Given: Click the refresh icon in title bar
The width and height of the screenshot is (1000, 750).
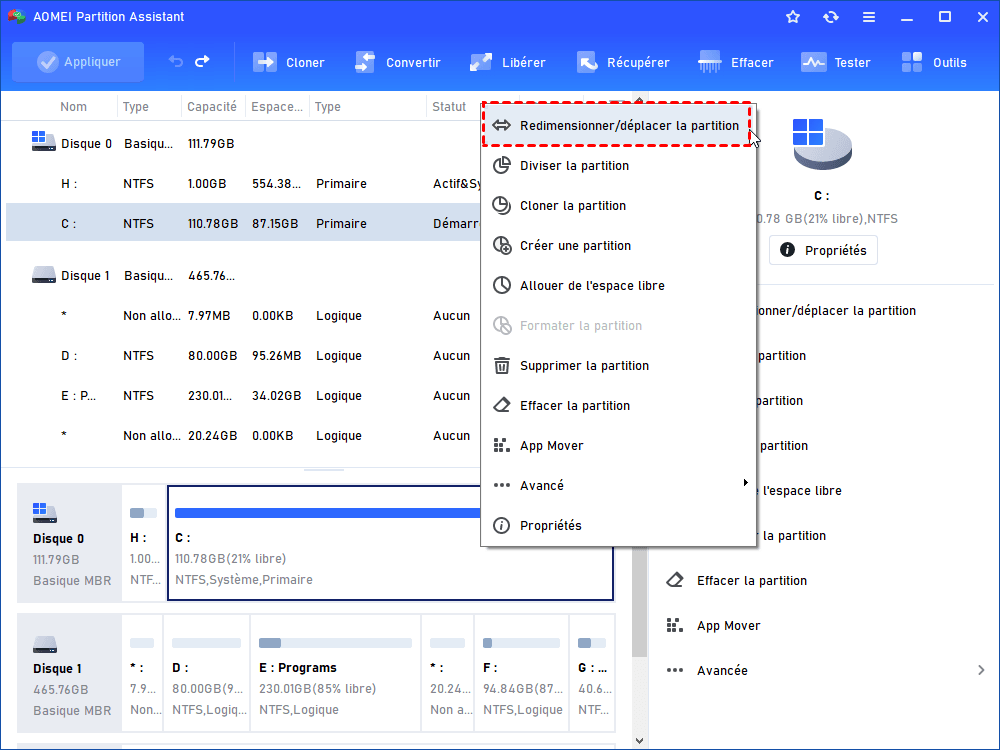Looking at the screenshot, I should pyautogui.click(x=830, y=17).
